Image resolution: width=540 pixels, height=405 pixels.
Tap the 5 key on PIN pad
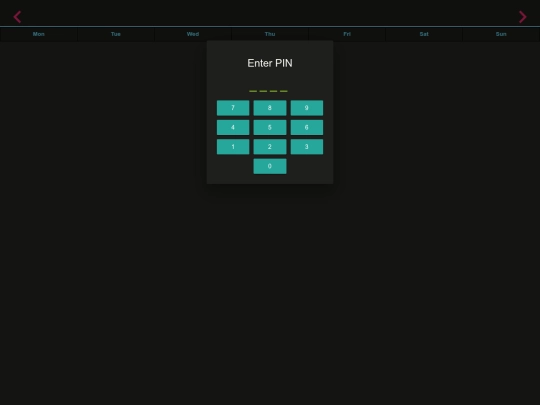[270, 127]
